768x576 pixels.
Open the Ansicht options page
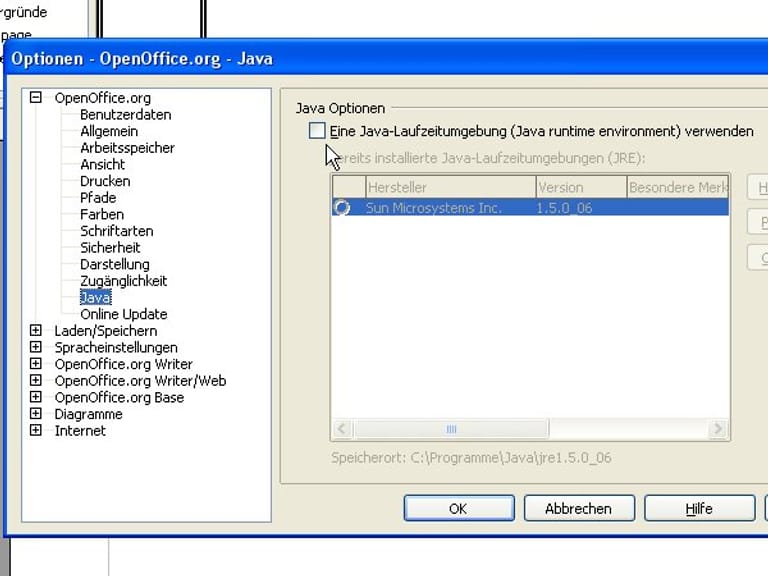(103, 165)
